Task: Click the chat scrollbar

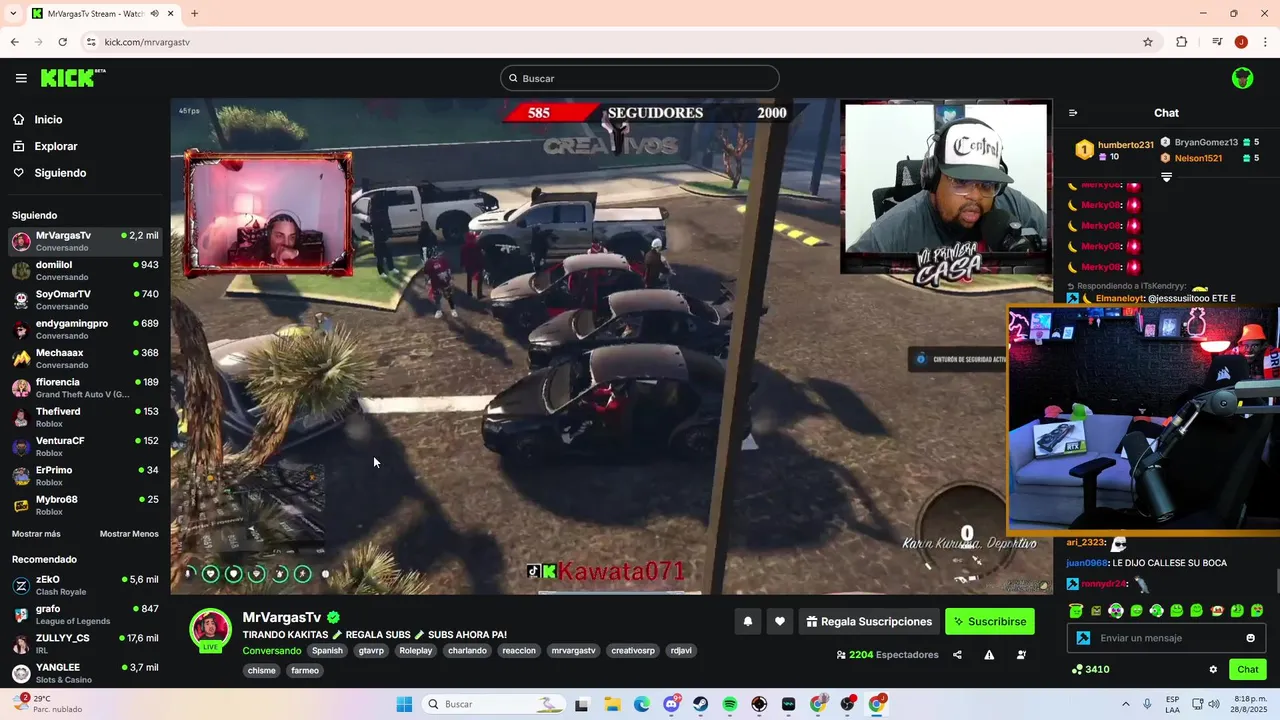Action: pyautogui.click(x=1276, y=581)
